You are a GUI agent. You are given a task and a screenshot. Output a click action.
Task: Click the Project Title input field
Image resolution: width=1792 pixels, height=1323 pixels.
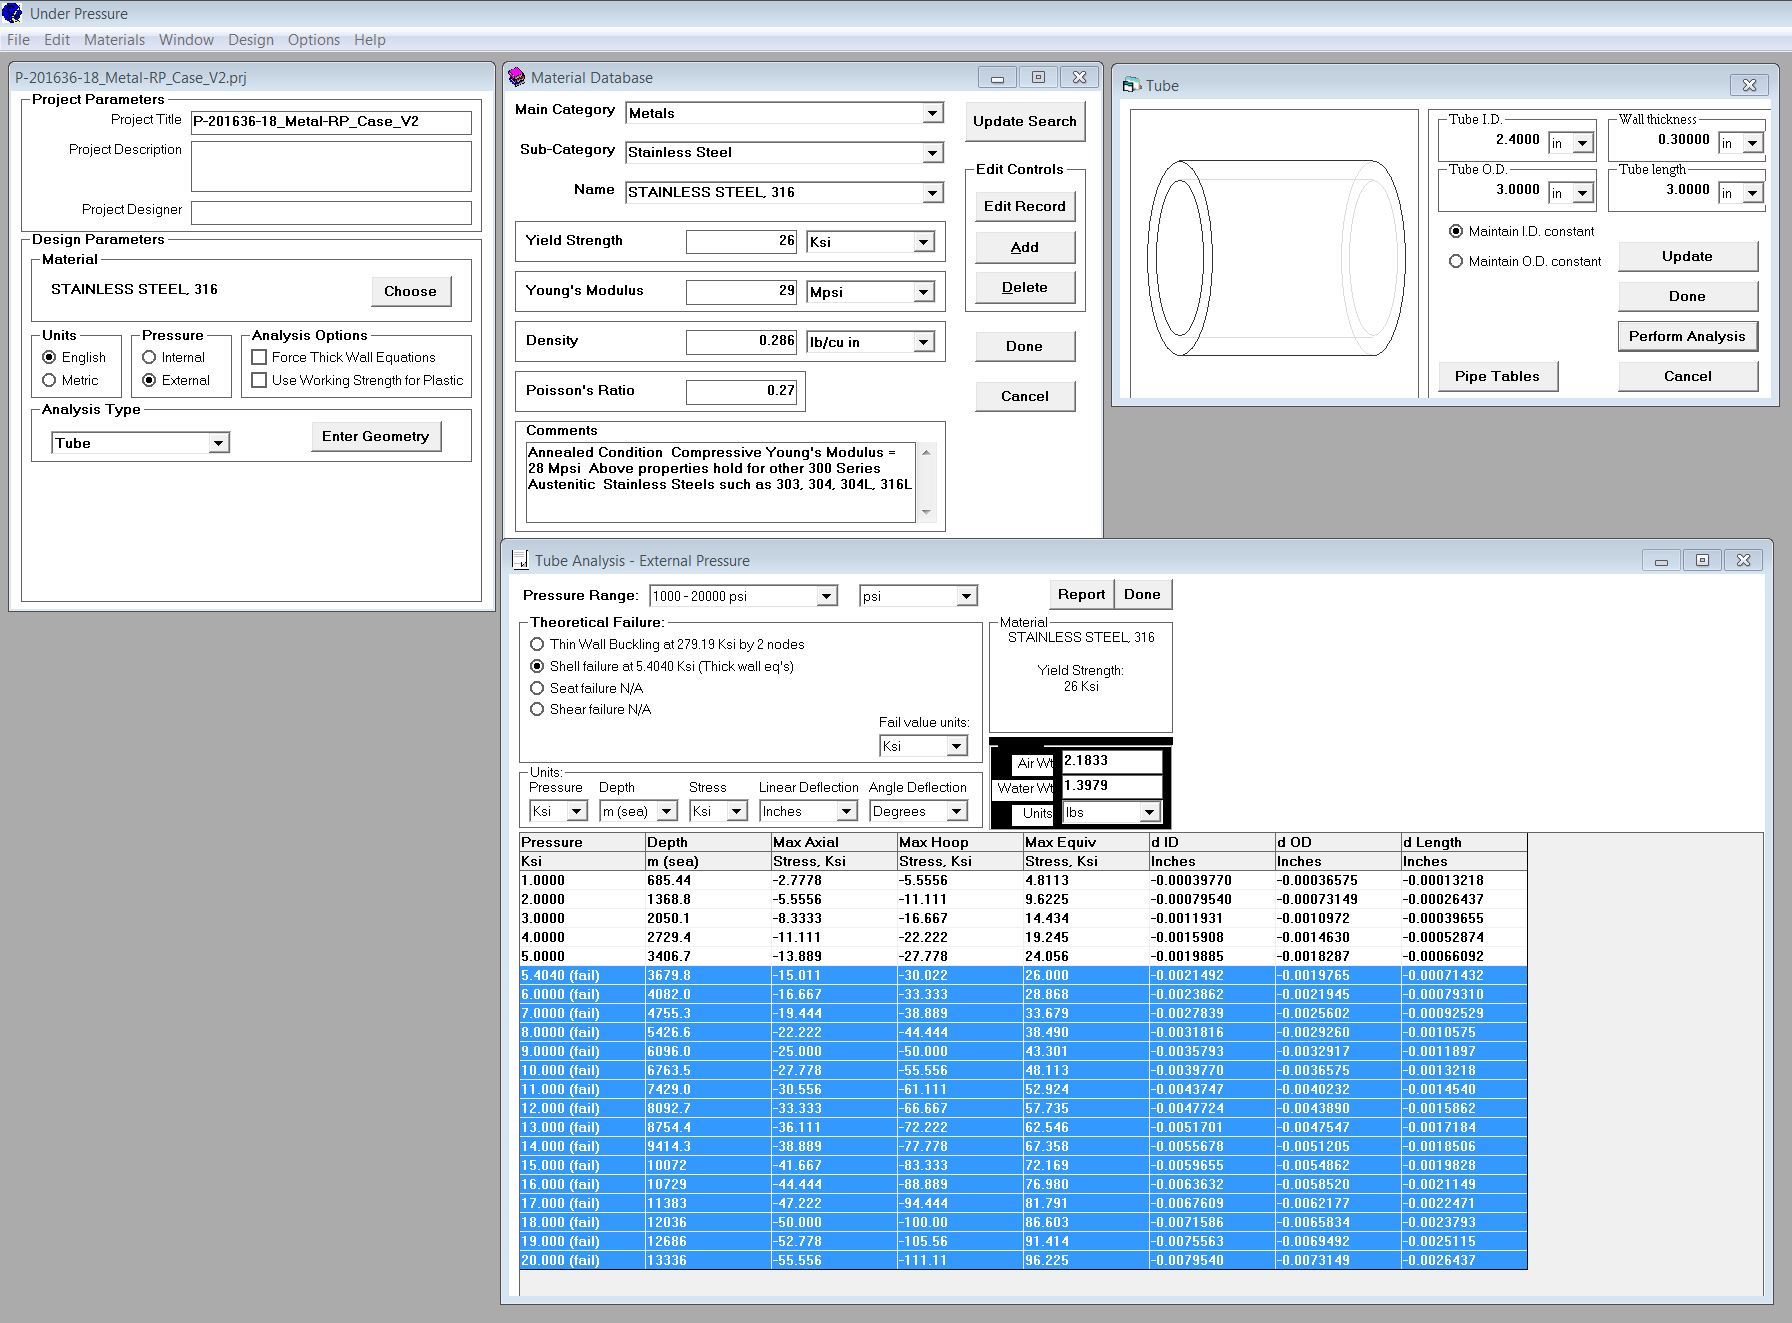331,122
